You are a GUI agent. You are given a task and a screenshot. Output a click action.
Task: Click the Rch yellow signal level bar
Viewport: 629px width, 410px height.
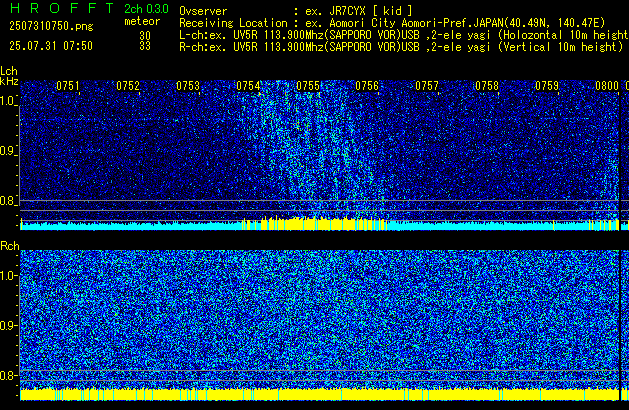[320, 394]
